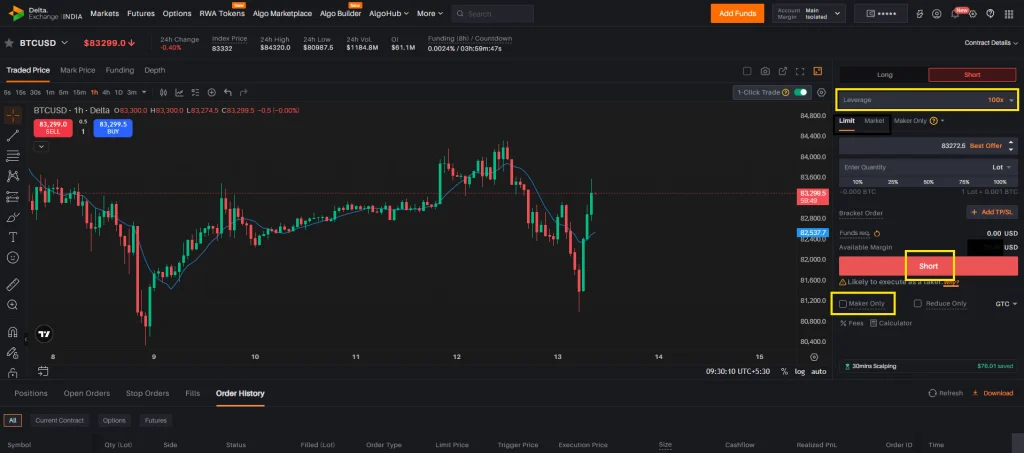This screenshot has width=1024, height=453.
Task: Expand the AlgoHub menu dropdown
Action: click(x=389, y=13)
